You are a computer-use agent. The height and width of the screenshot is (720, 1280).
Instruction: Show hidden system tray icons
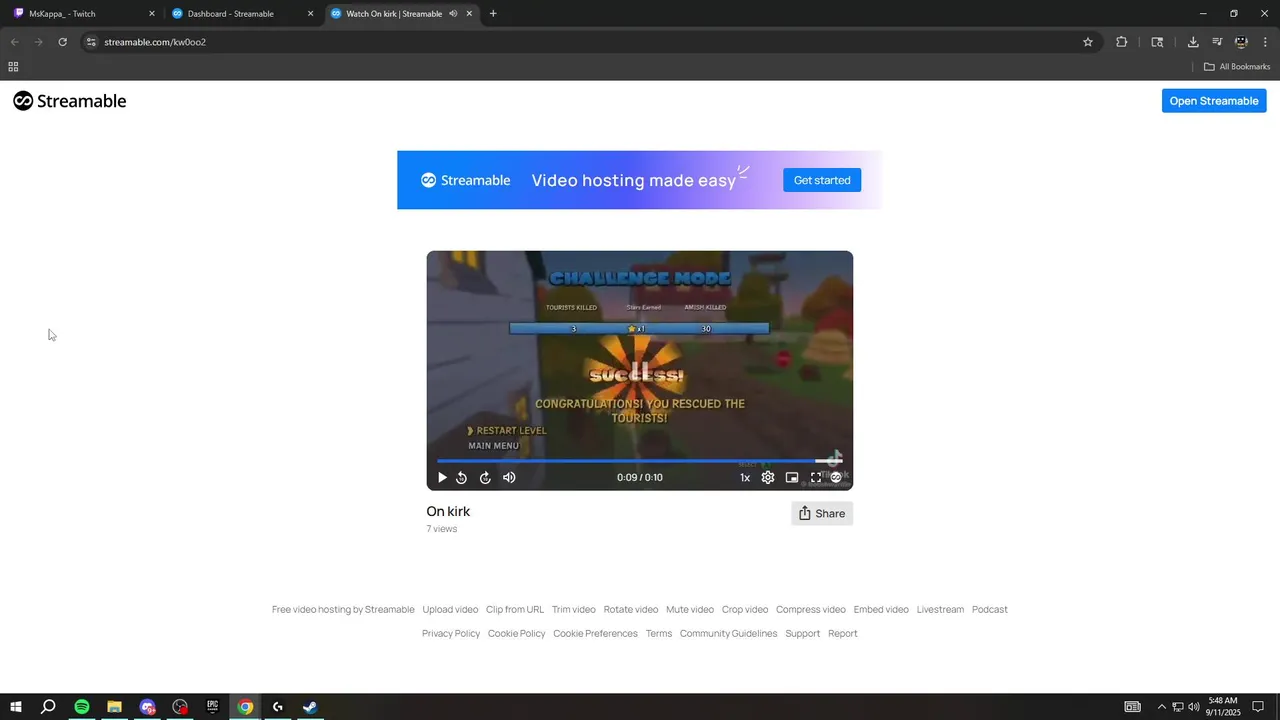pyautogui.click(x=1161, y=707)
